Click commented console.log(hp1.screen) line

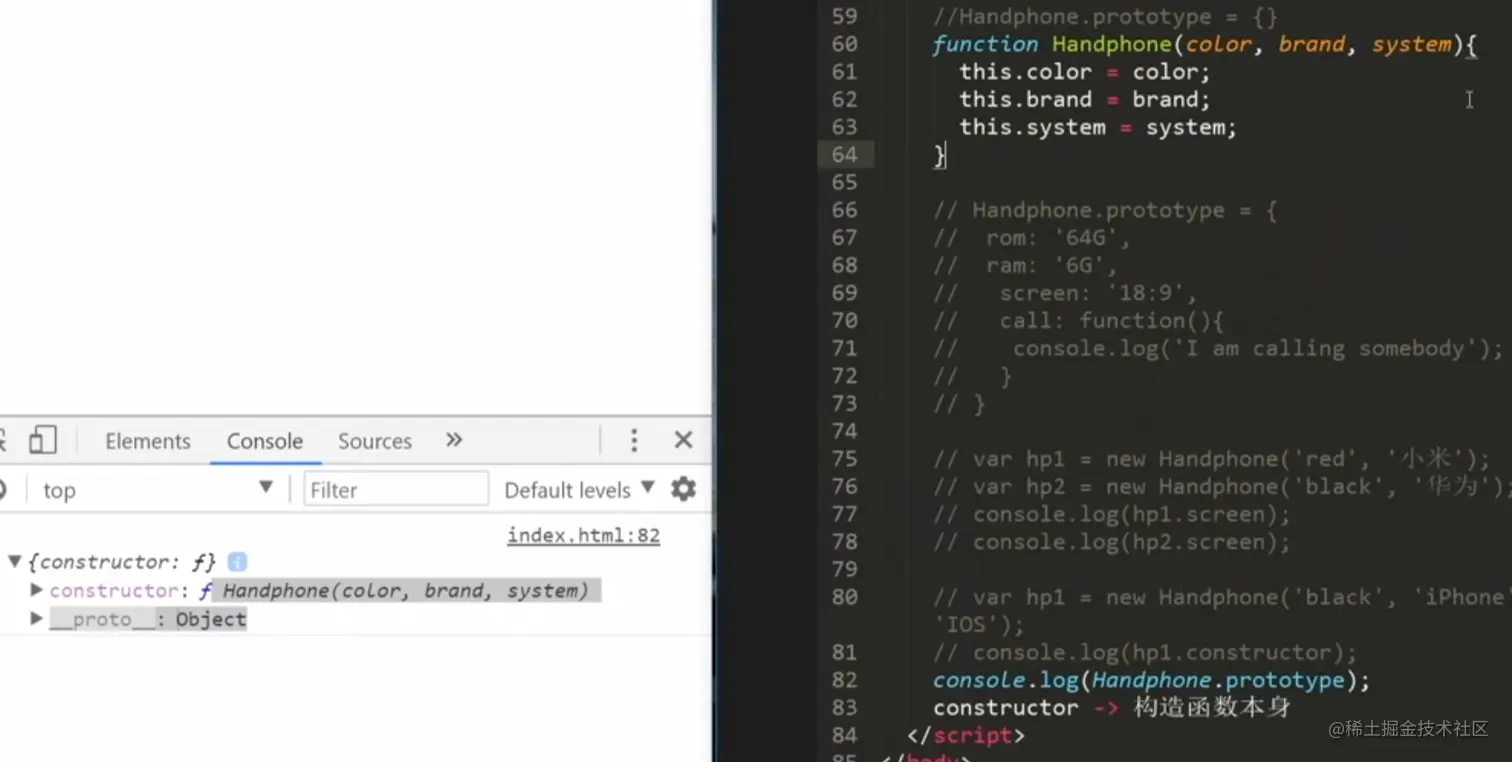[x=1111, y=514]
